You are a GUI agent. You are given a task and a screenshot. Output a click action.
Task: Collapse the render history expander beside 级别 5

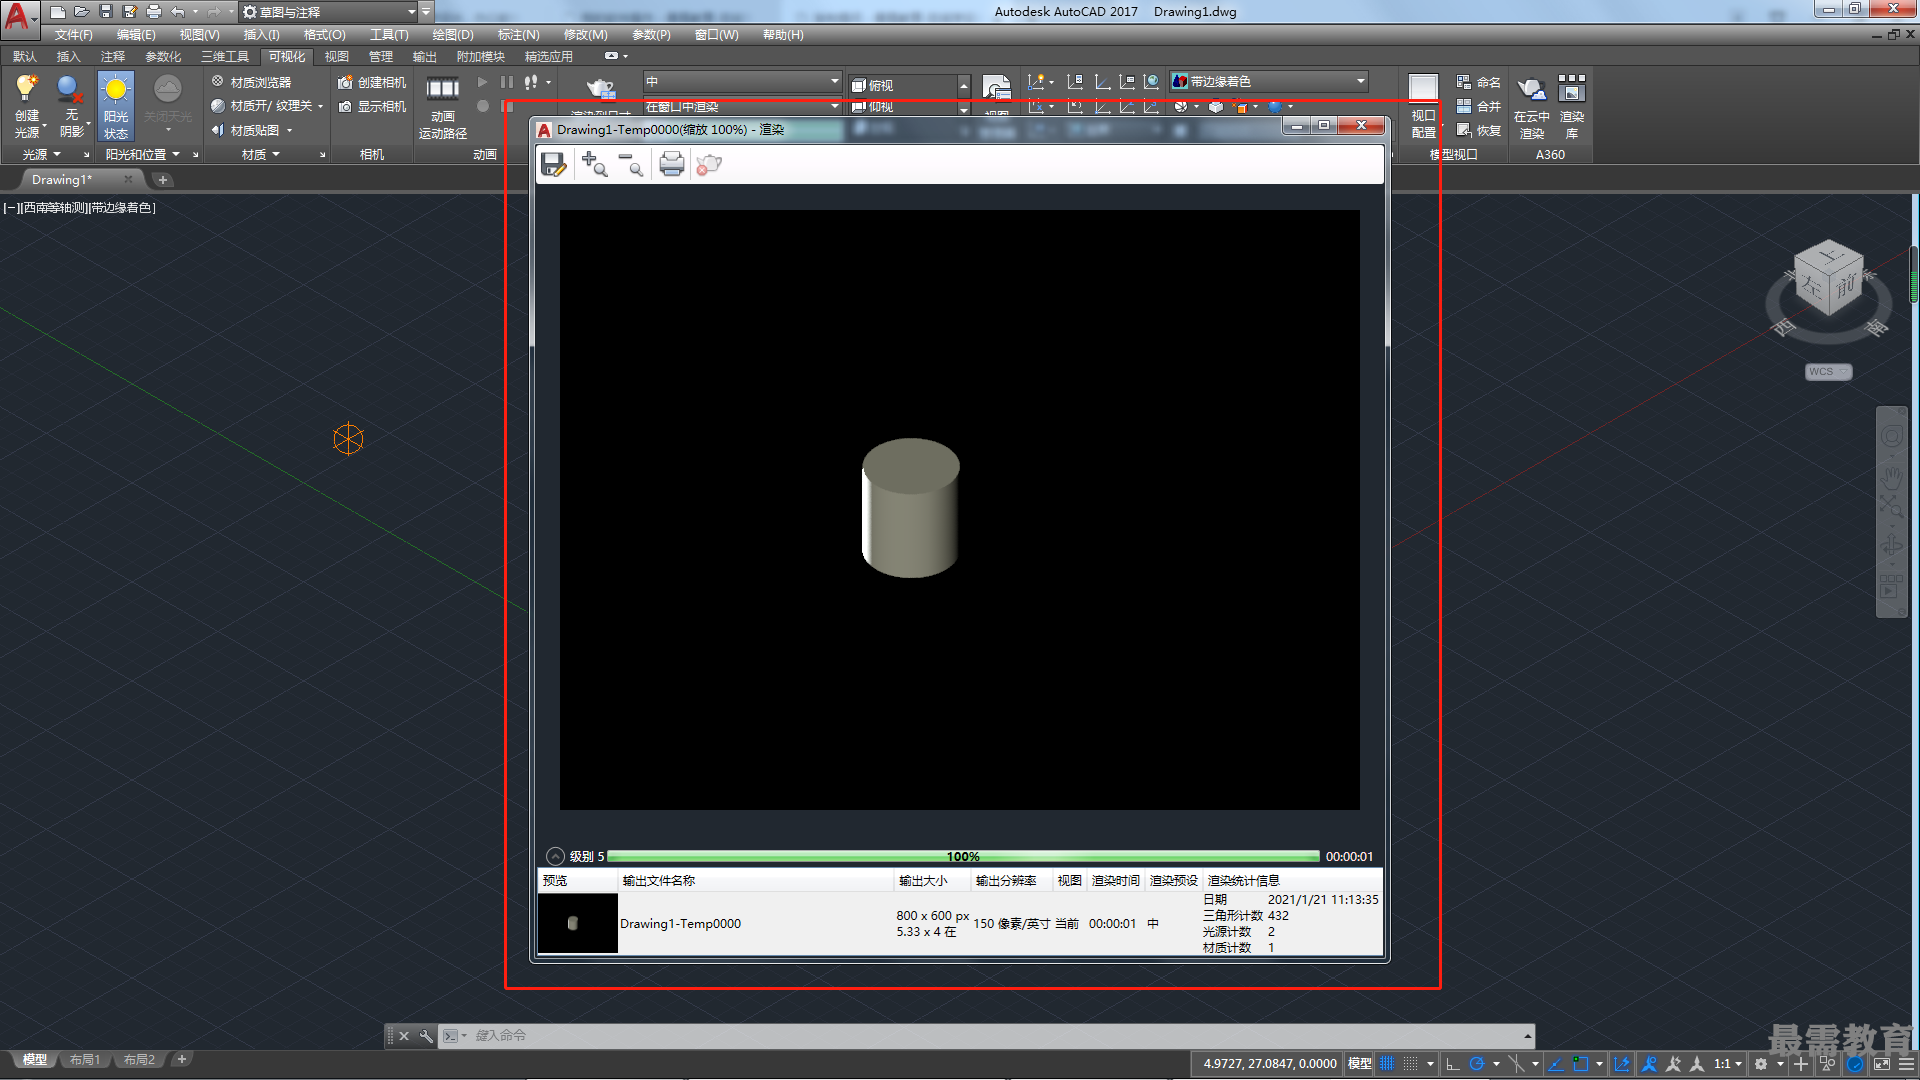556,856
